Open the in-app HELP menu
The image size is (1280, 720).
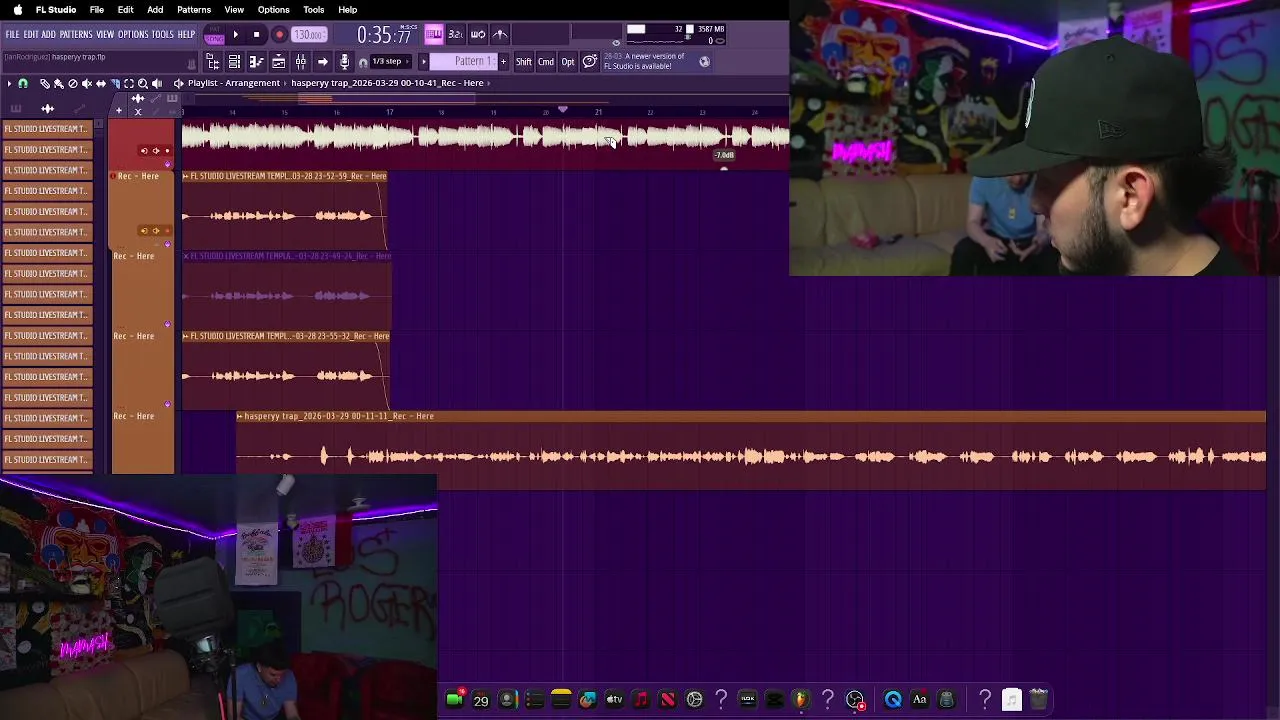point(187,35)
